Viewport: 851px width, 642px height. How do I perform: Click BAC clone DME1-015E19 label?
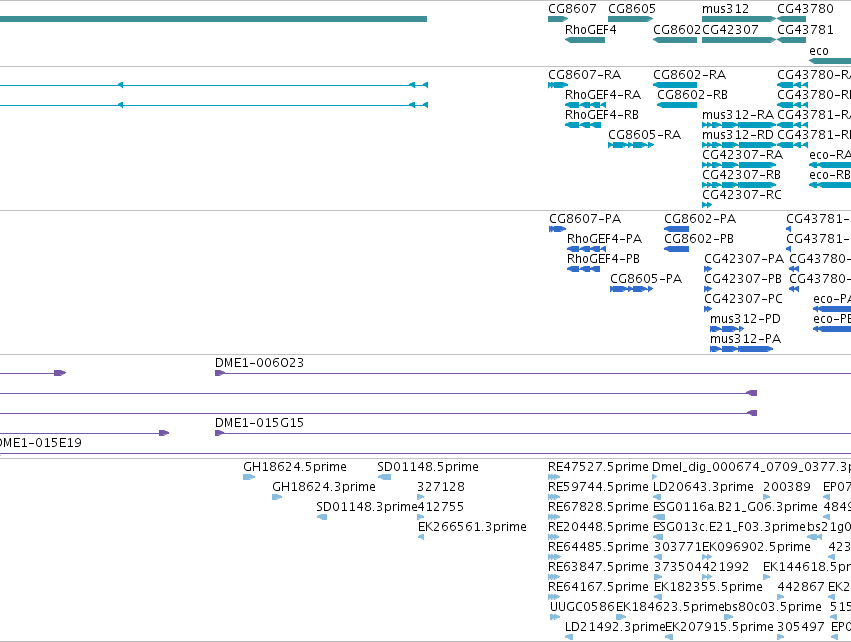[x=41, y=443]
